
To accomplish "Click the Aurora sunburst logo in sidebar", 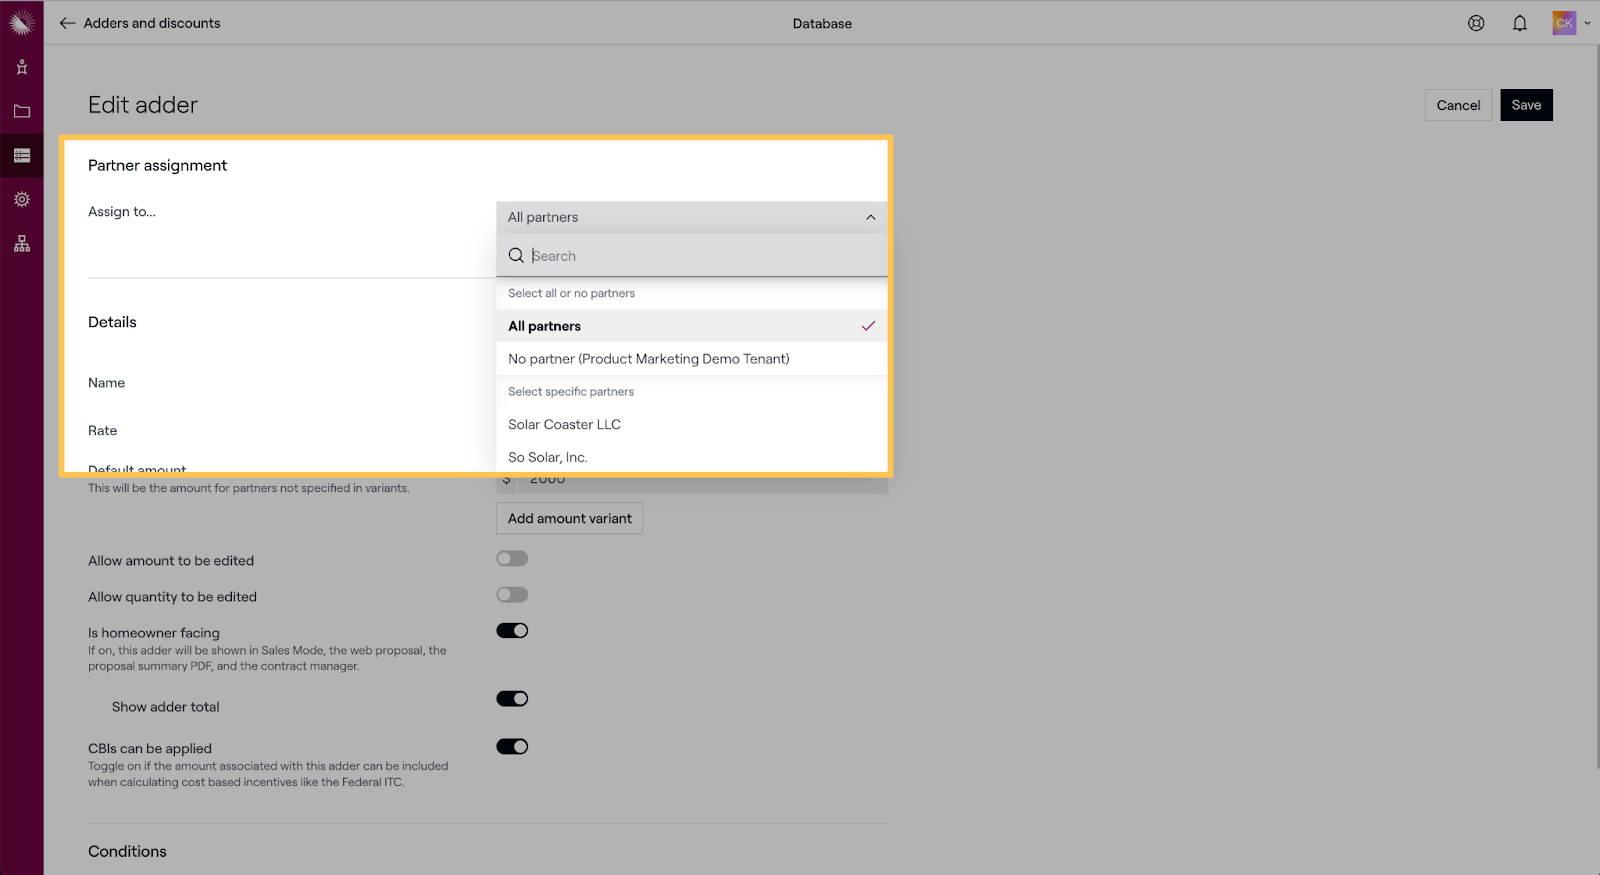I will click(21, 22).
